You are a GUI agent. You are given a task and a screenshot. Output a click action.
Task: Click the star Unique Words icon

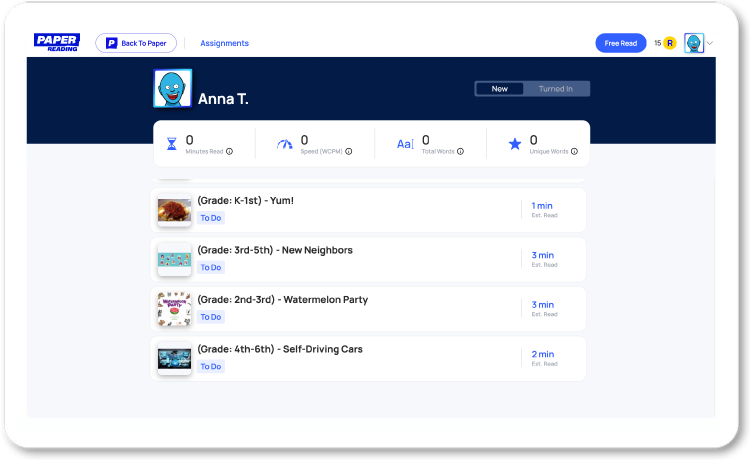point(515,144)
